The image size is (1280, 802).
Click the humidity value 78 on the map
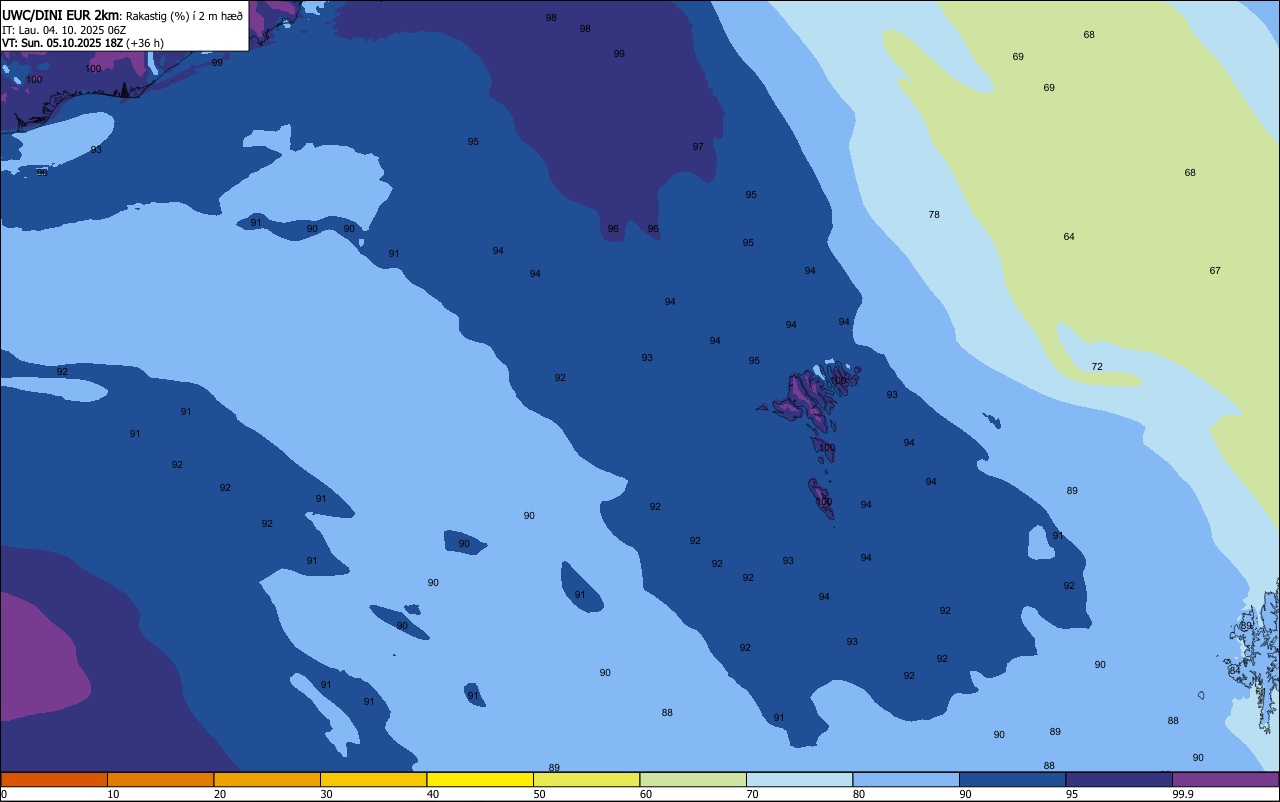coord(934,215)
